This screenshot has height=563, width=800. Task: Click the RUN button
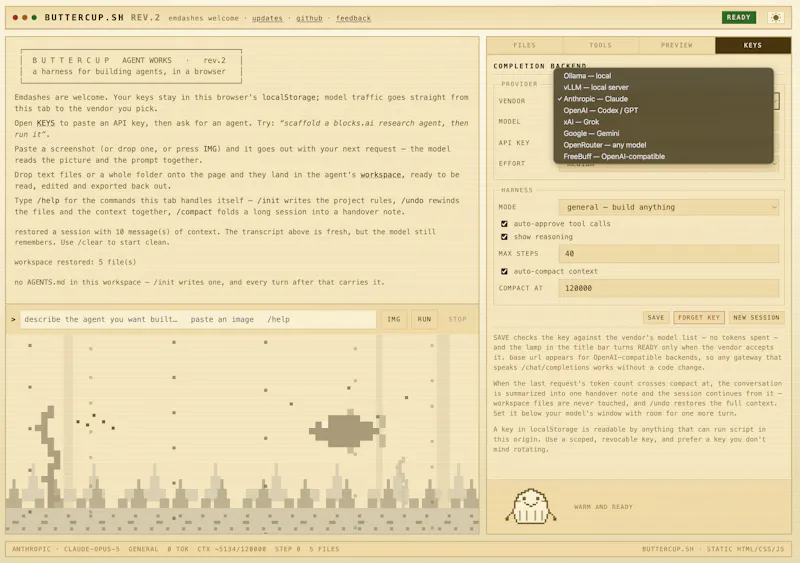(424, 320)
